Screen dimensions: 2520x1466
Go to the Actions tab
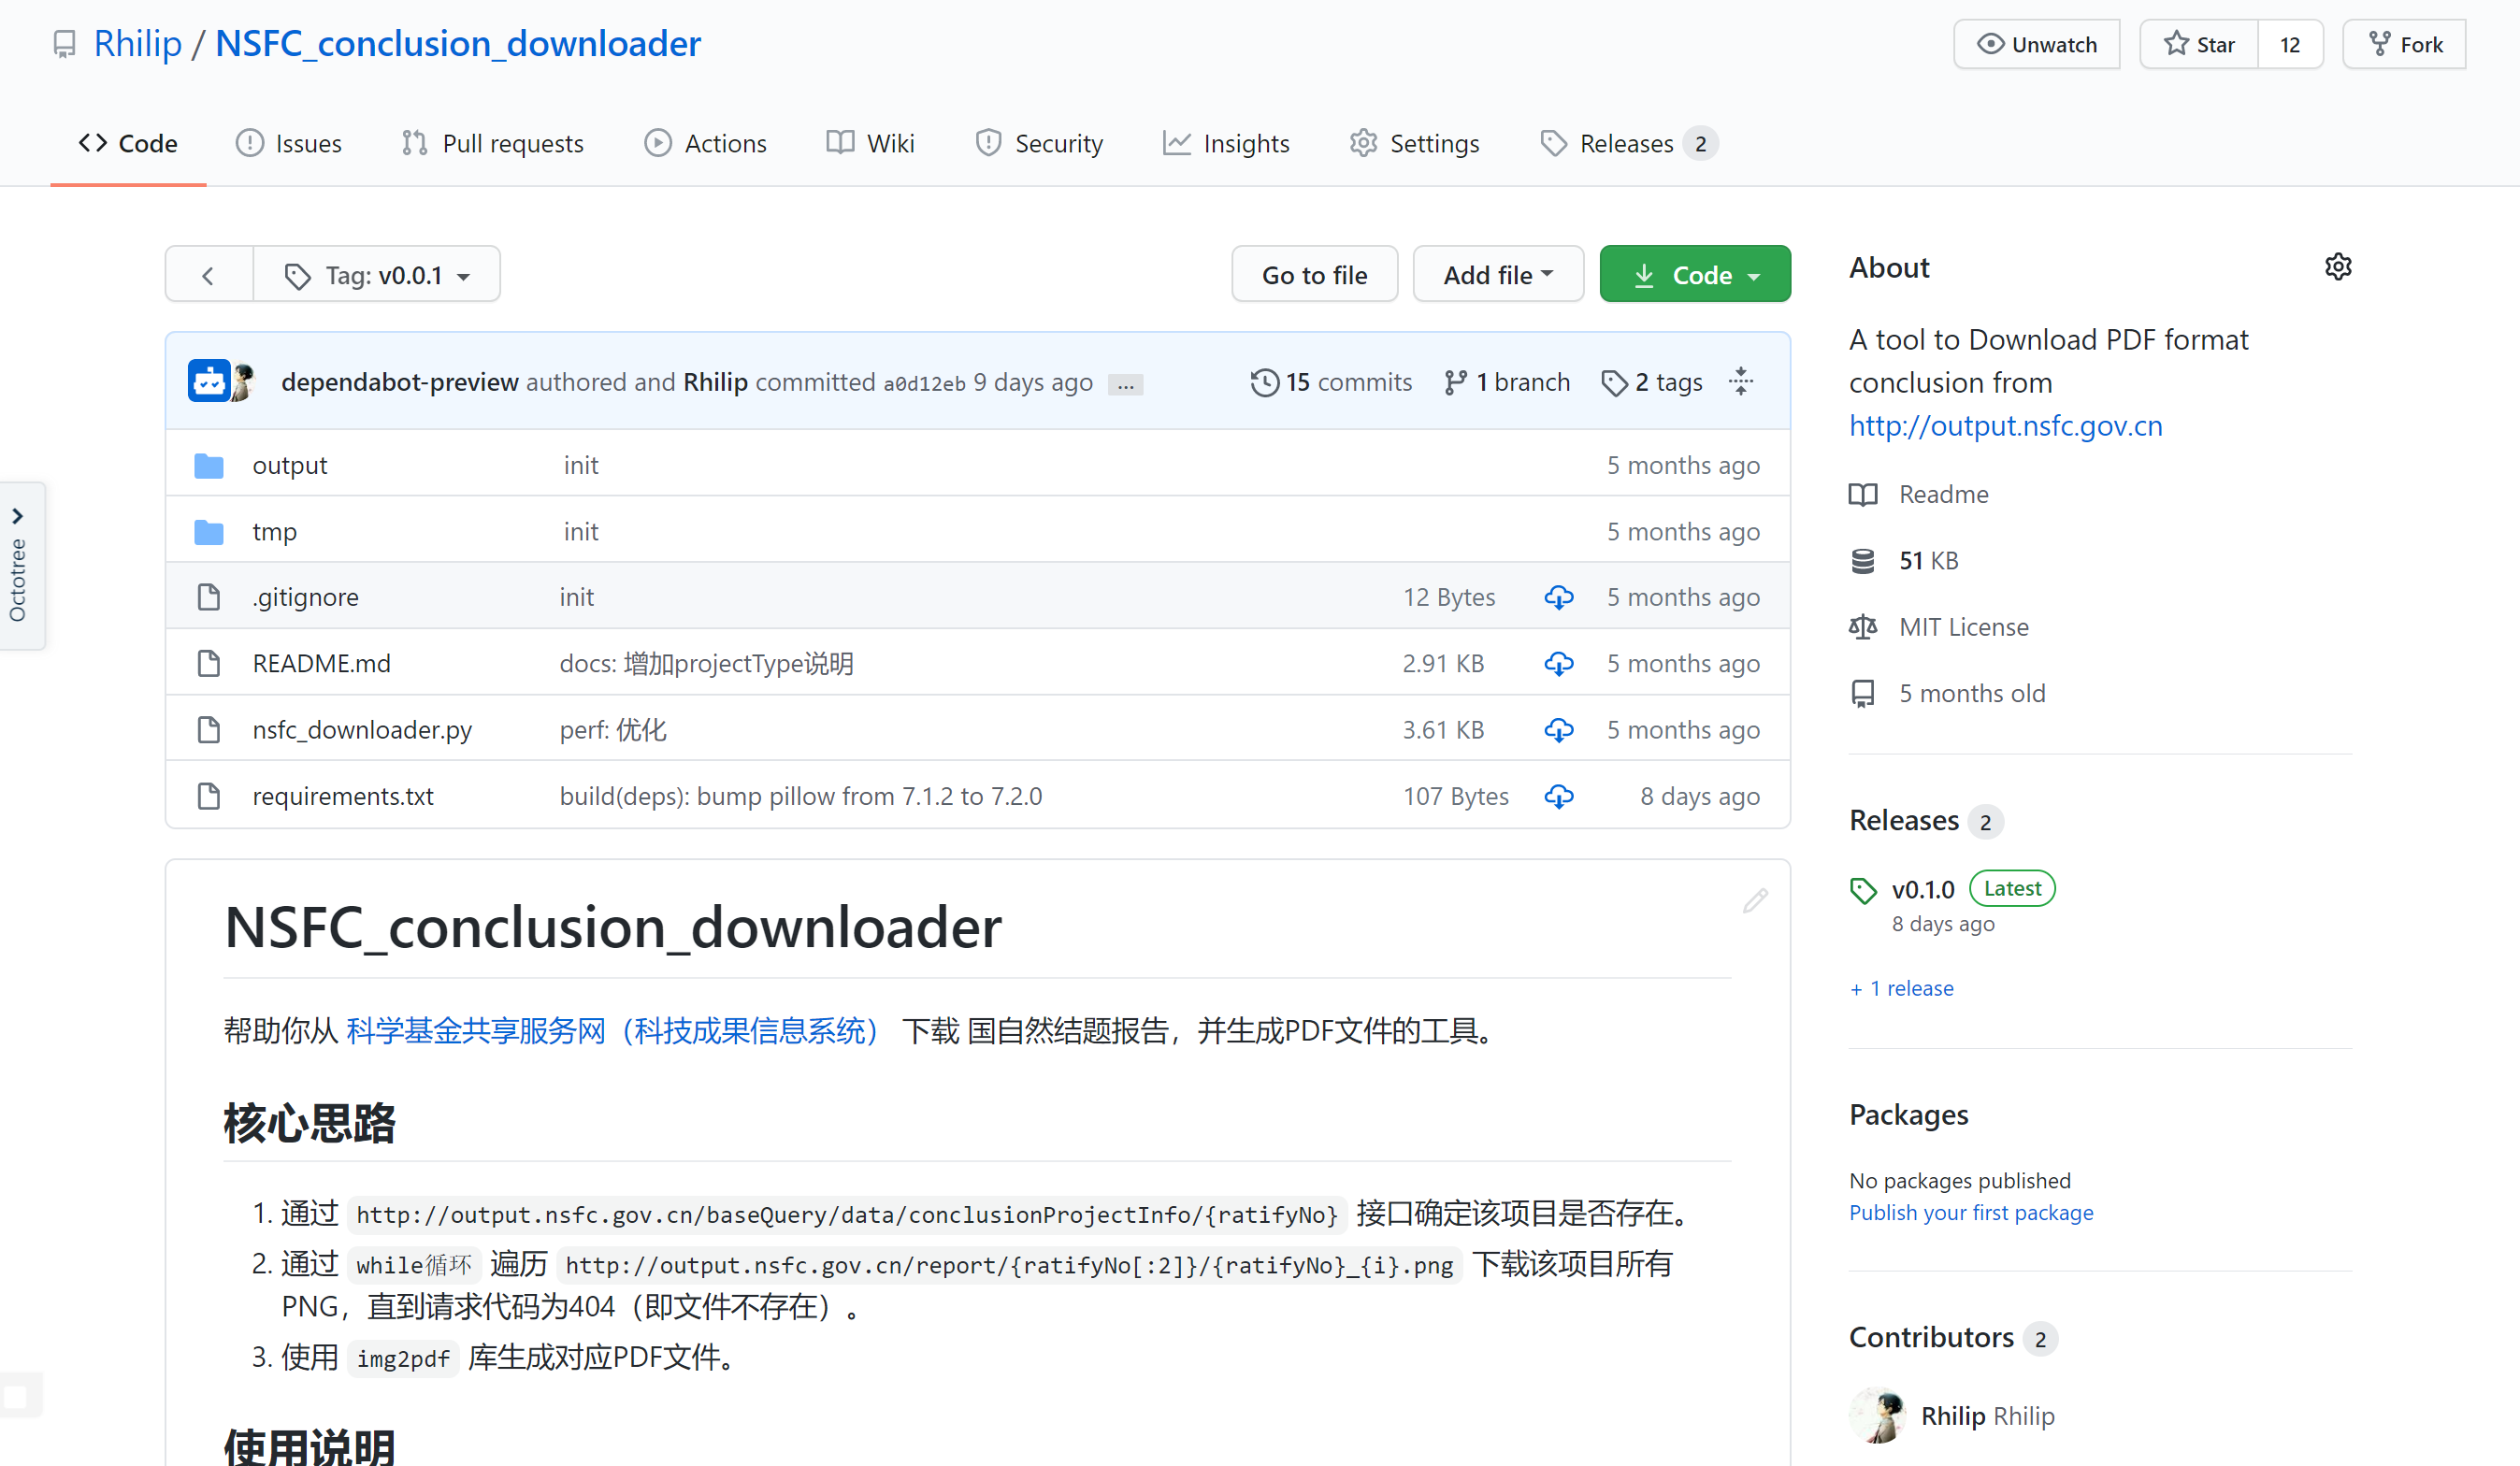[706, 143]
